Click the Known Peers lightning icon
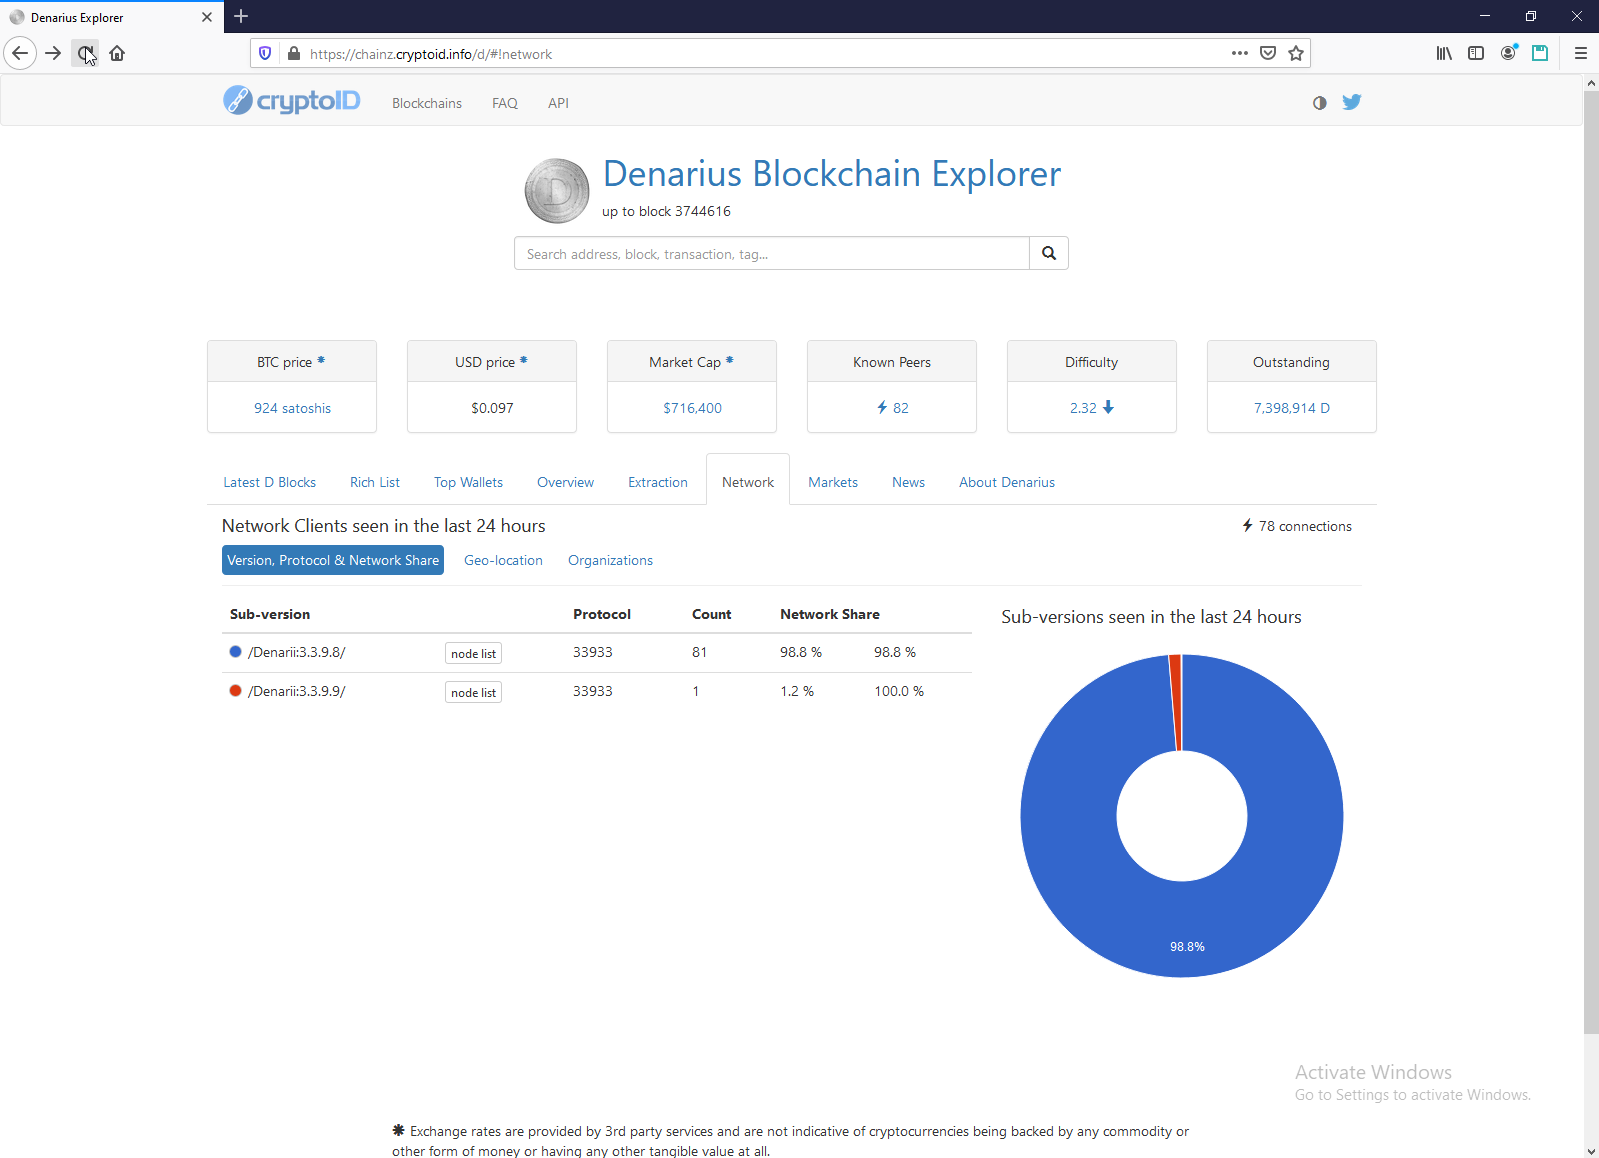1599x1158 pixels. tap(882, 407)
